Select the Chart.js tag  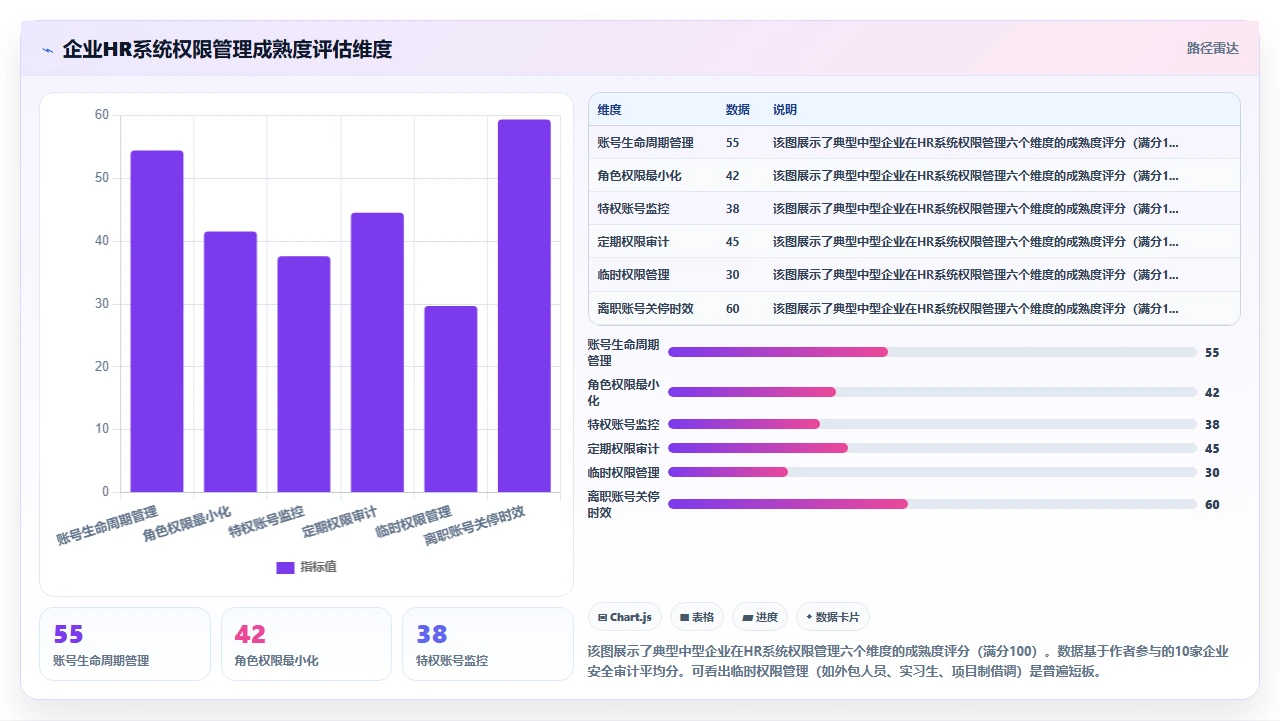[625, 617]
